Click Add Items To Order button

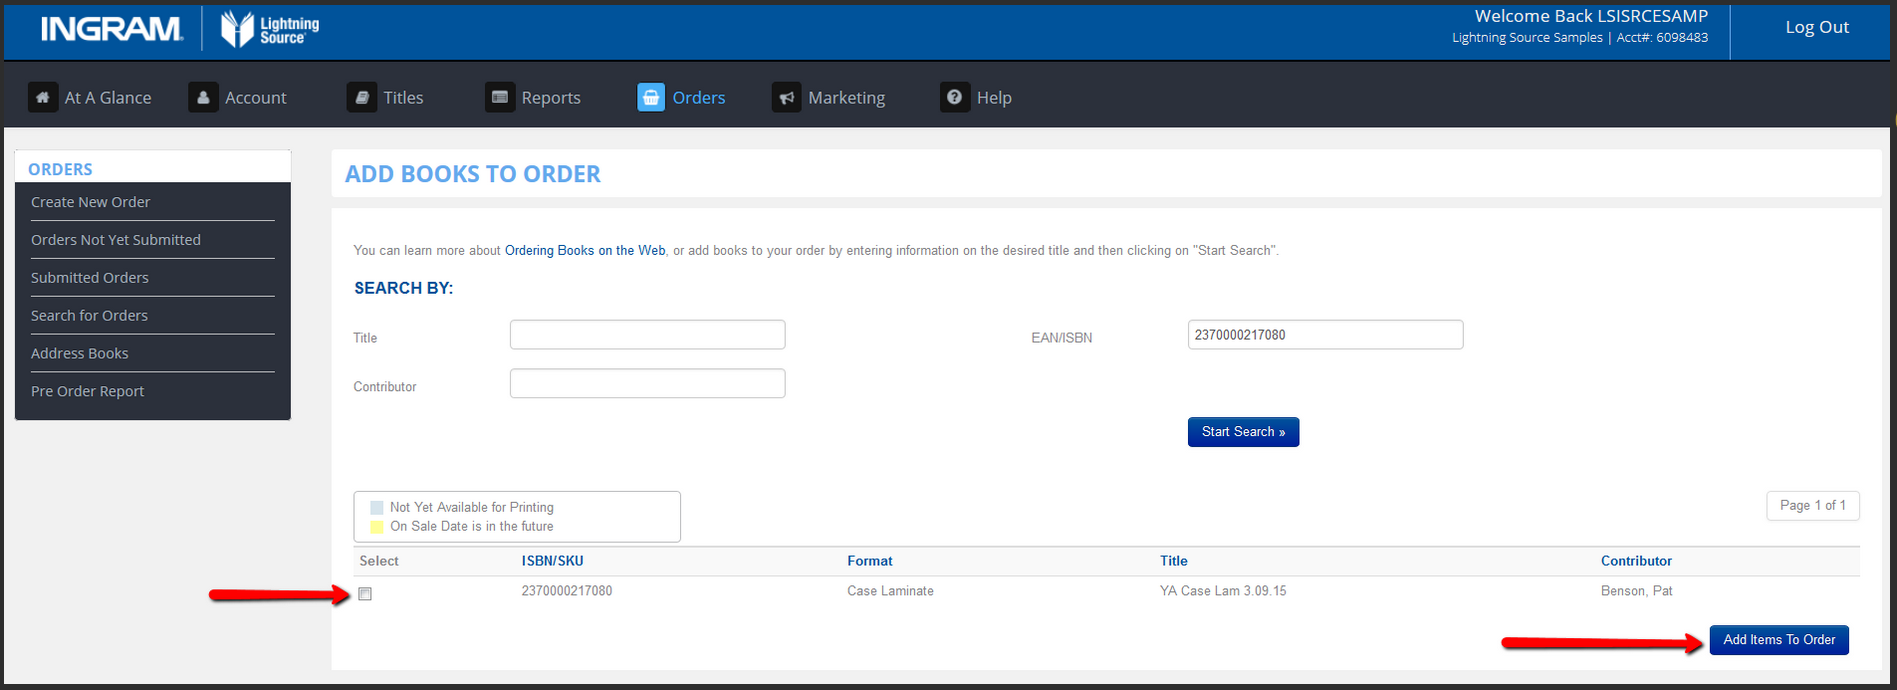pos(1779,640)
